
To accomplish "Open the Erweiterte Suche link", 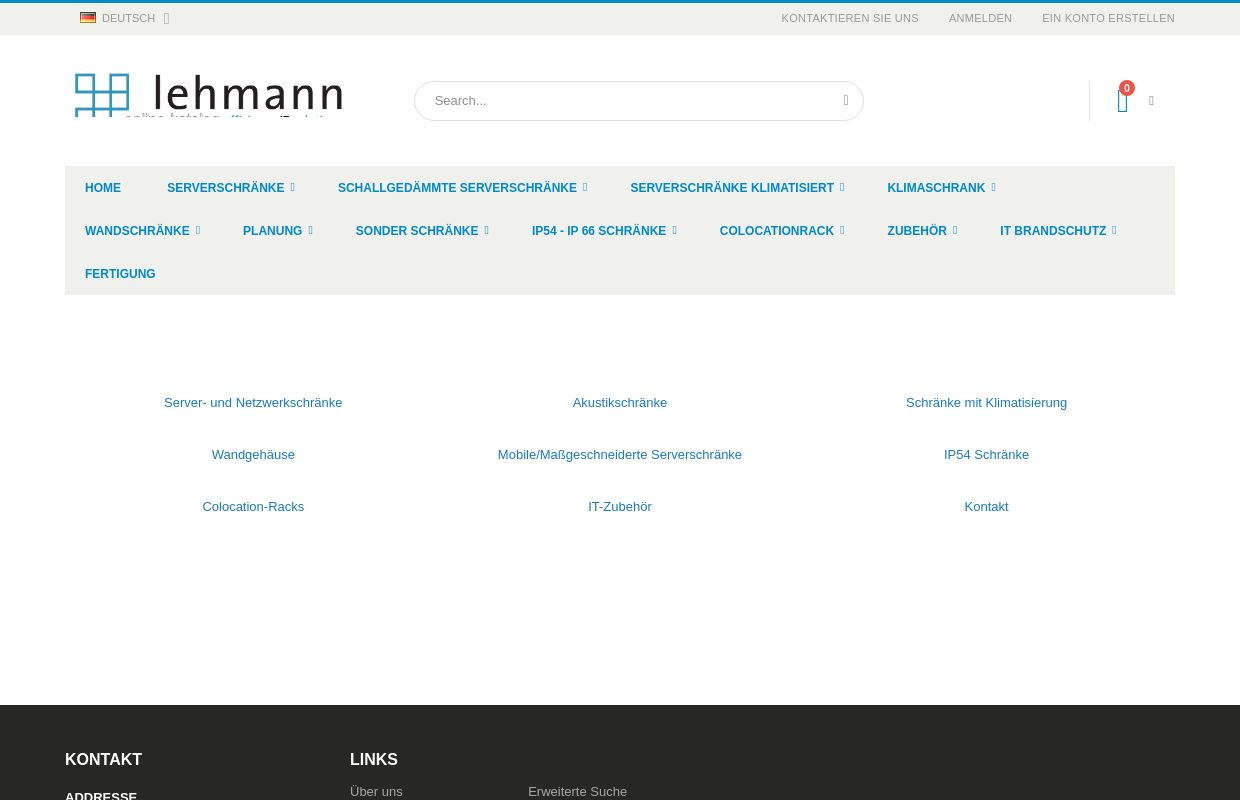I will pyautogui.click(x=578, y=791).
